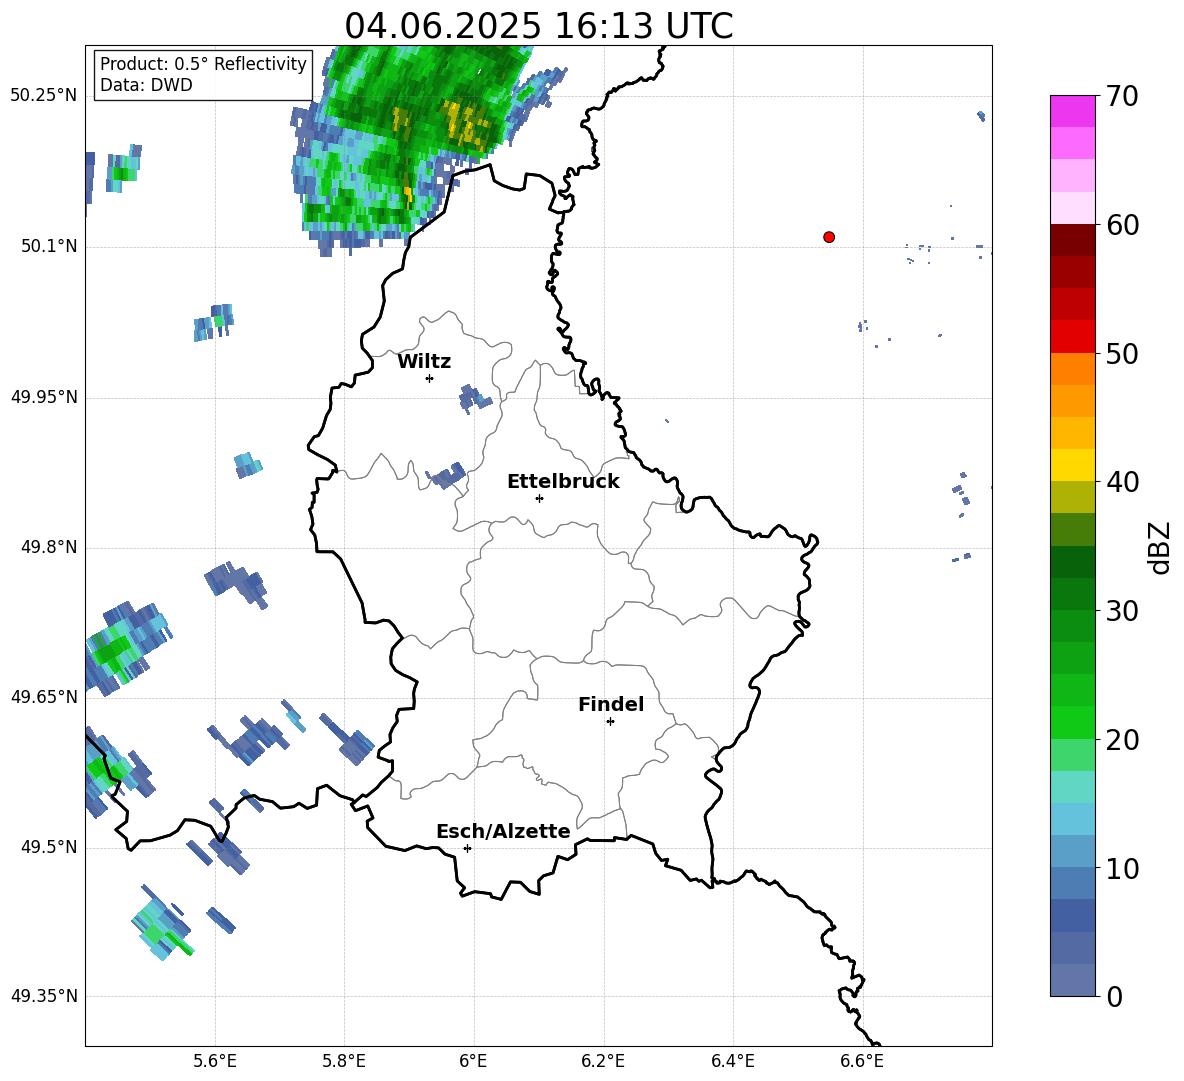Click the cross marker below the Wiltz label
This screenshot has width=1184, height=1081.
(429, 378)
